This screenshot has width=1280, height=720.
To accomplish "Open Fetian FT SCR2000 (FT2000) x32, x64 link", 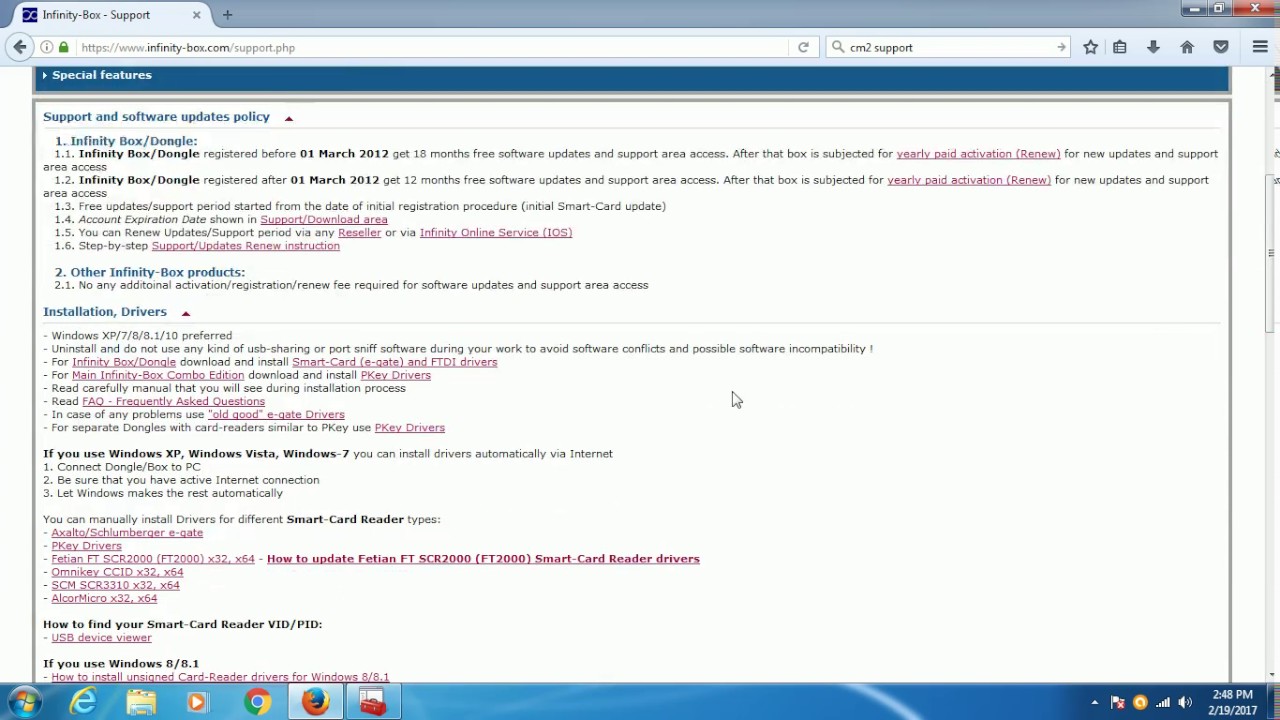I will coord(153,559).
